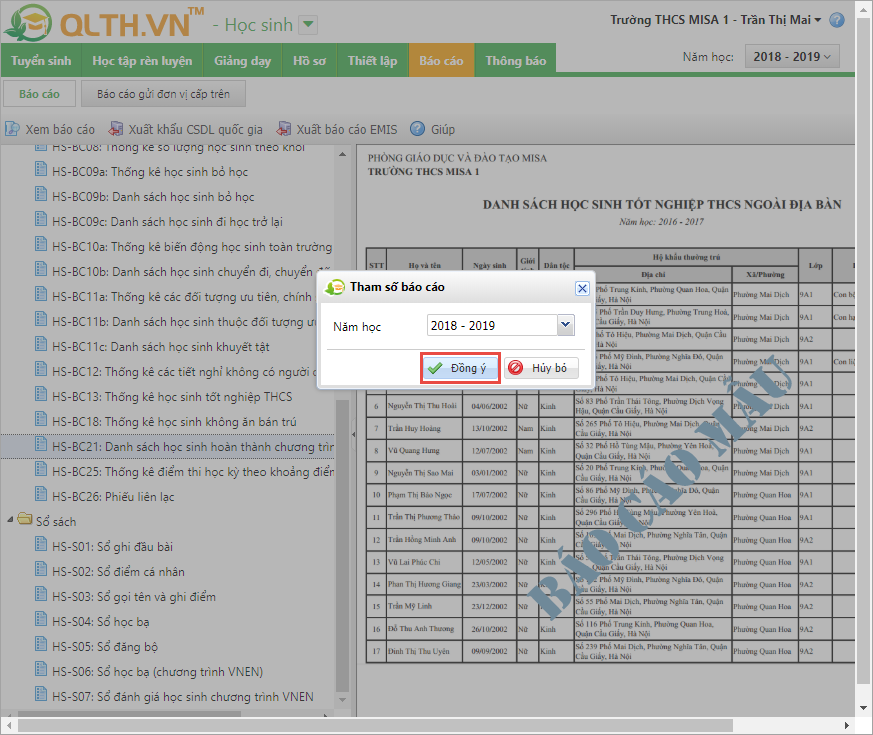
Task: Open HS-S07: Sổ đánh giá học sinh VNEN
Action: 183,697
